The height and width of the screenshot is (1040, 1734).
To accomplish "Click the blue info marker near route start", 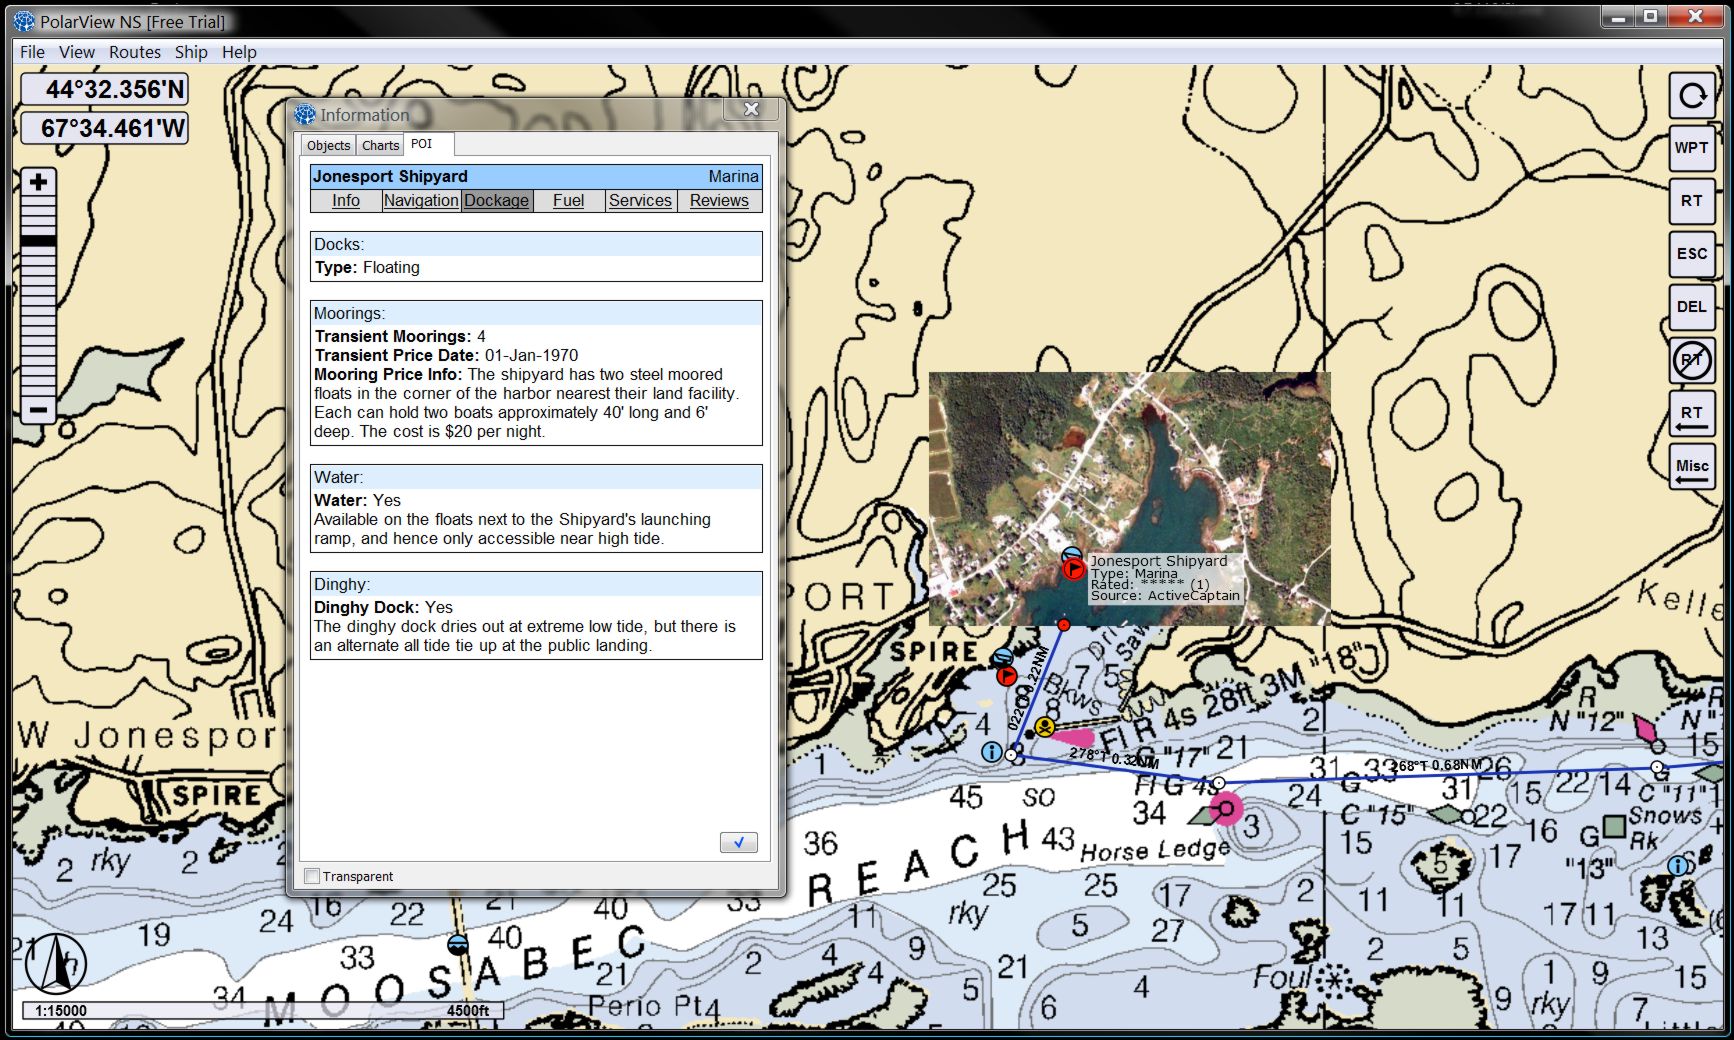I will click(x=991, y=751).
